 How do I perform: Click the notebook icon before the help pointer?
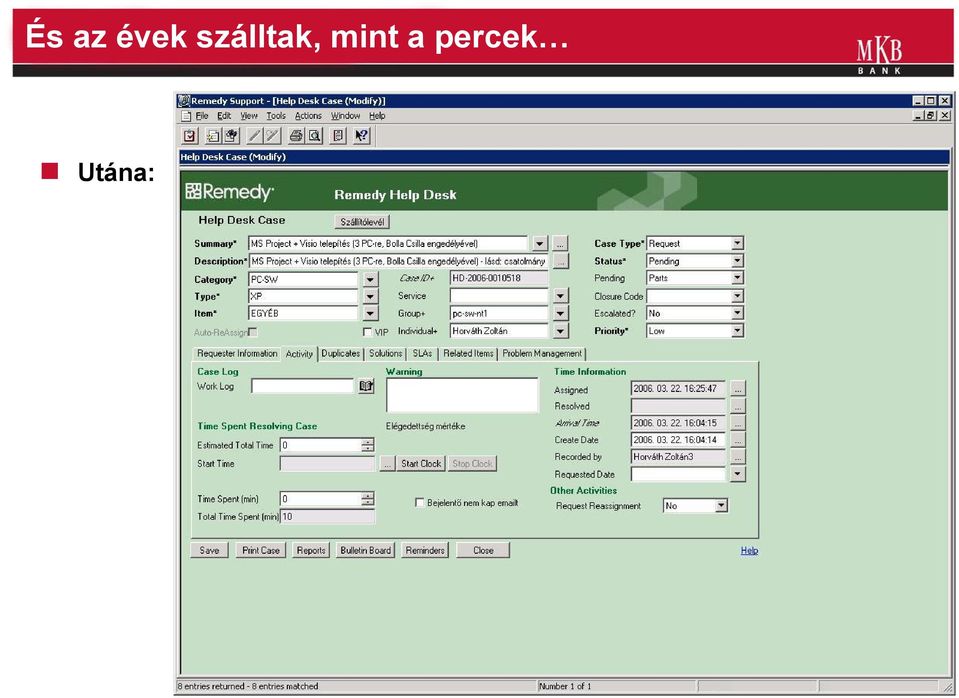pos(338,136)
